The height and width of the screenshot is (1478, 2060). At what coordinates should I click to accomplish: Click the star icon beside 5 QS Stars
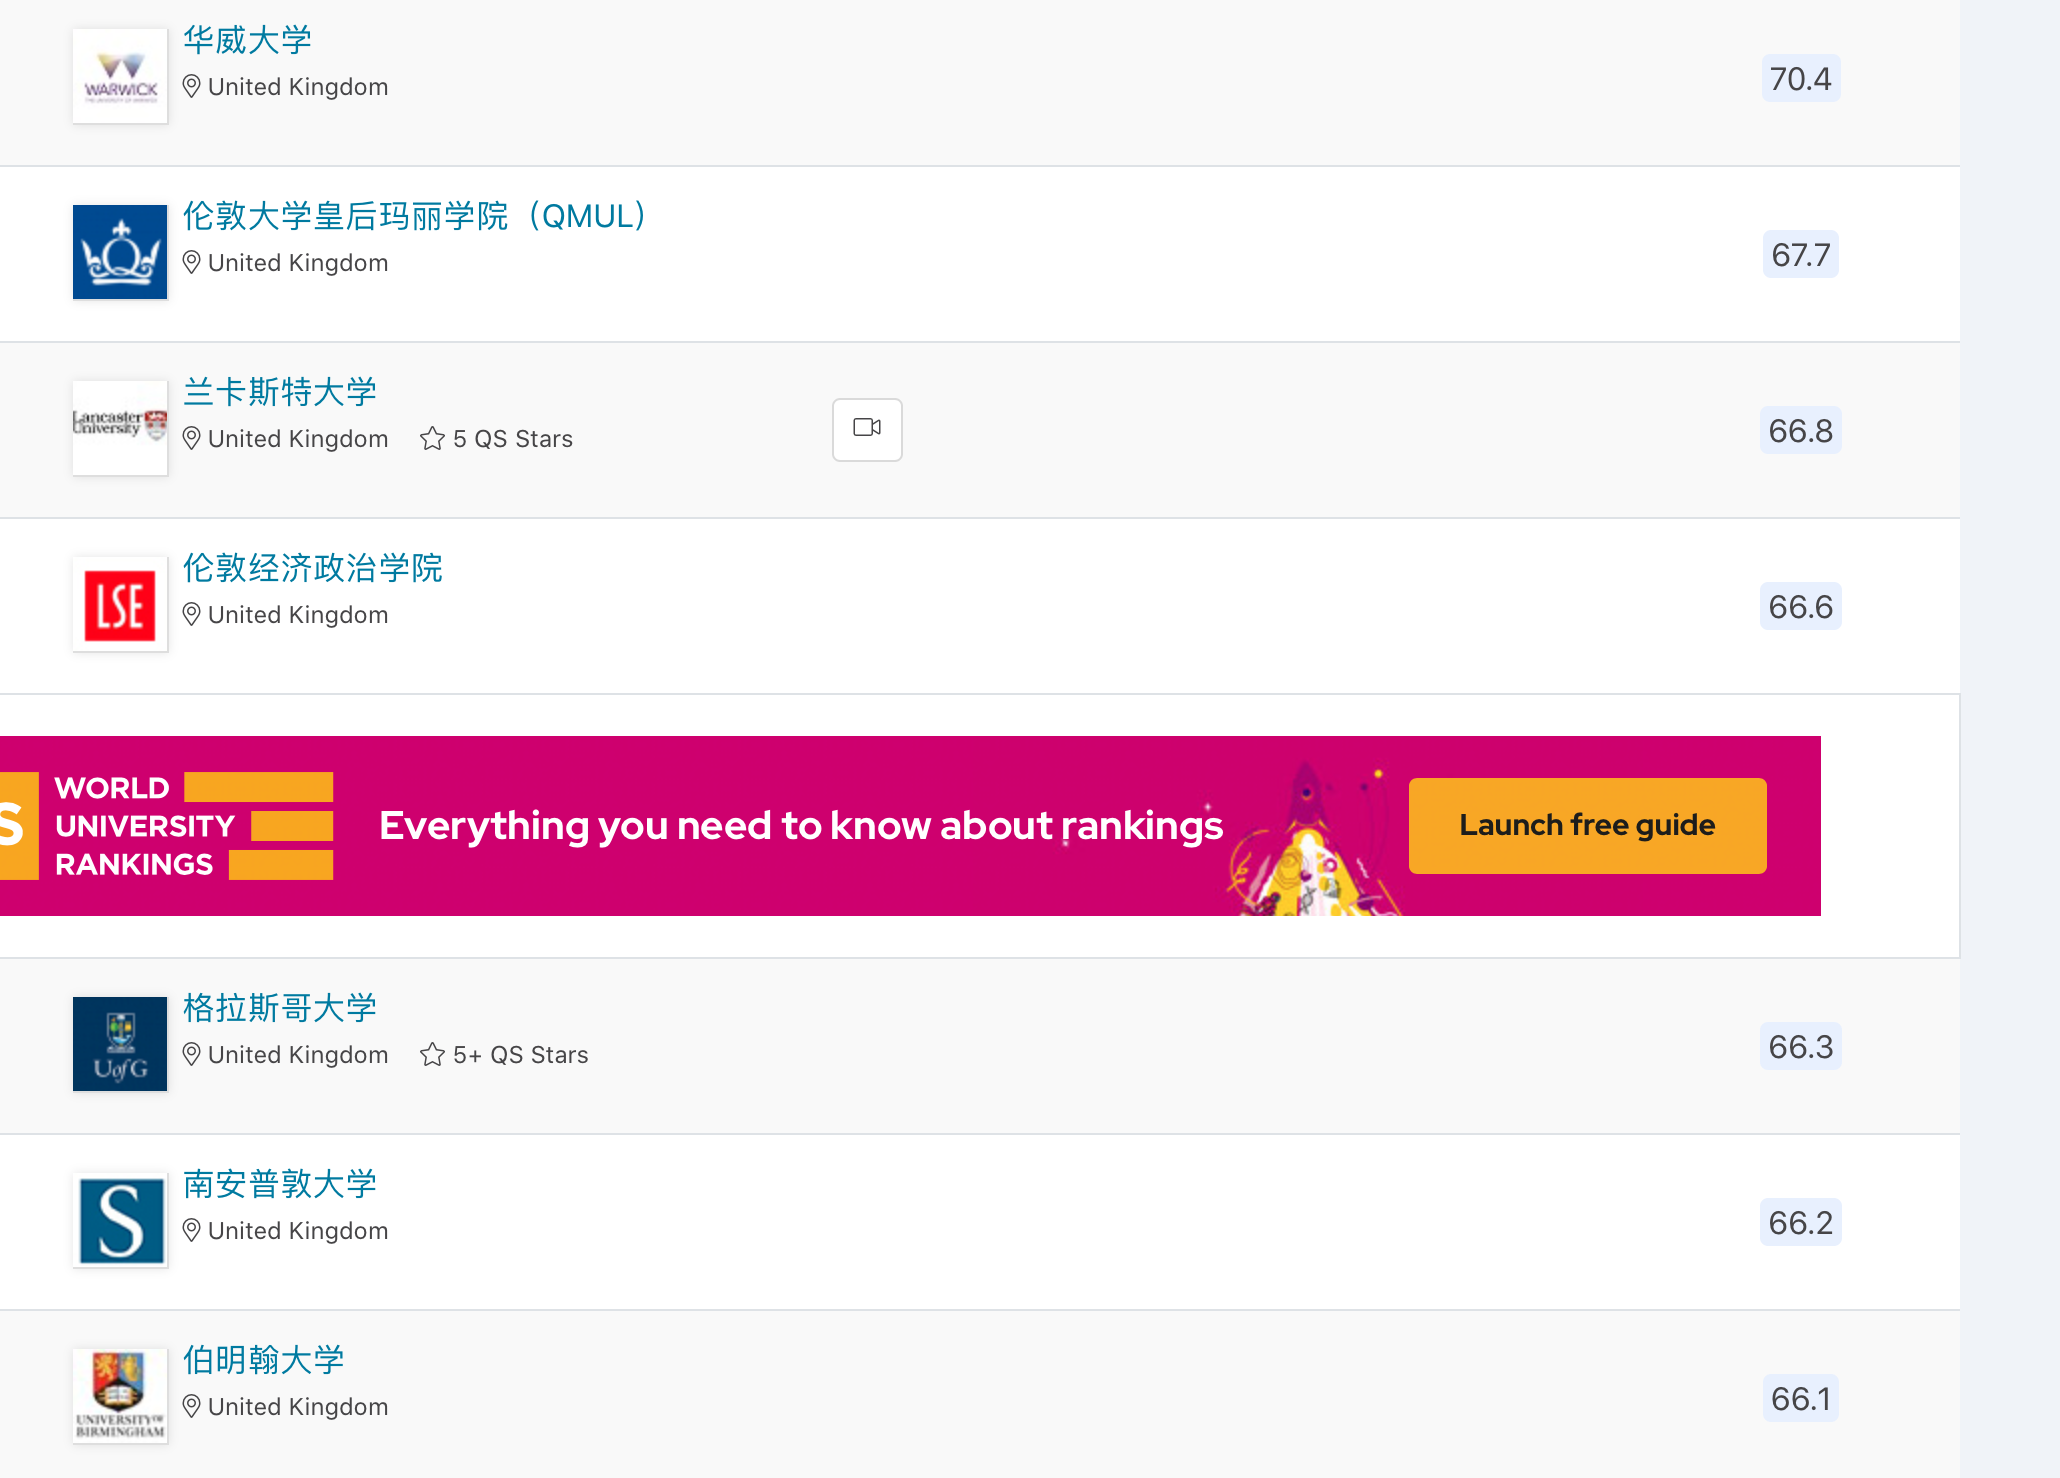(x=432, y=439)
